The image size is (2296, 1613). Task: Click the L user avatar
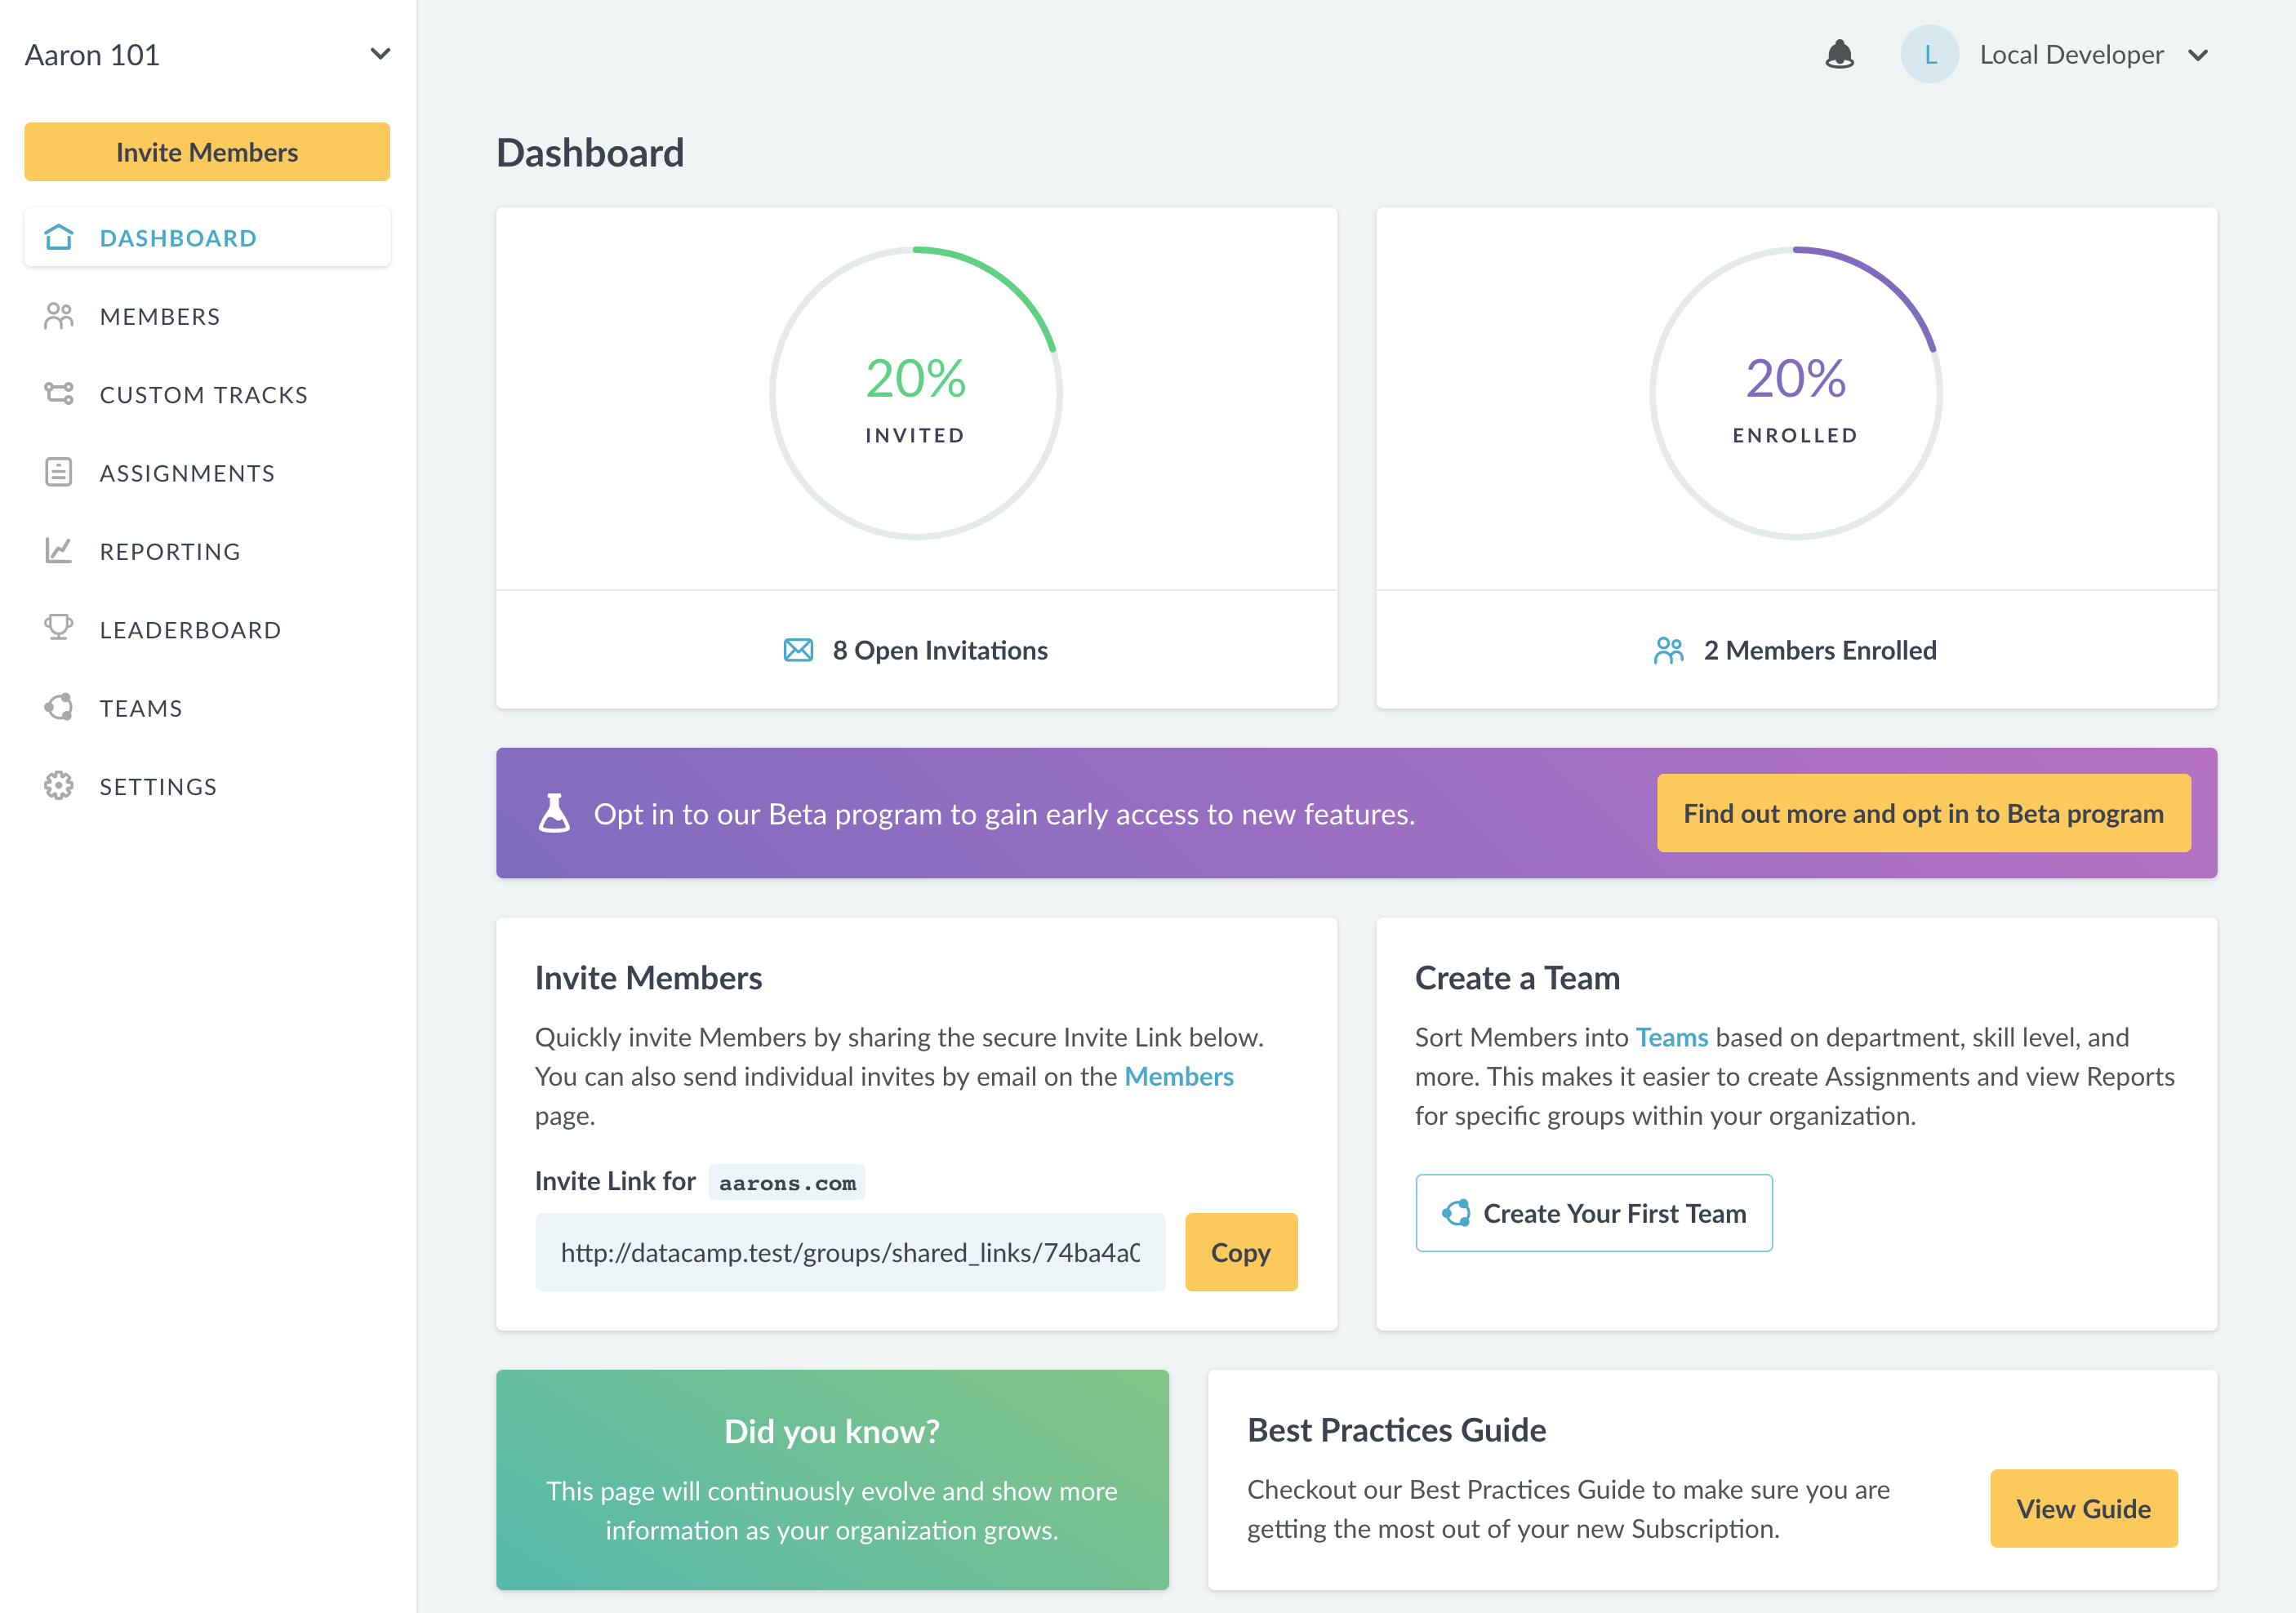coord(1929,54)
